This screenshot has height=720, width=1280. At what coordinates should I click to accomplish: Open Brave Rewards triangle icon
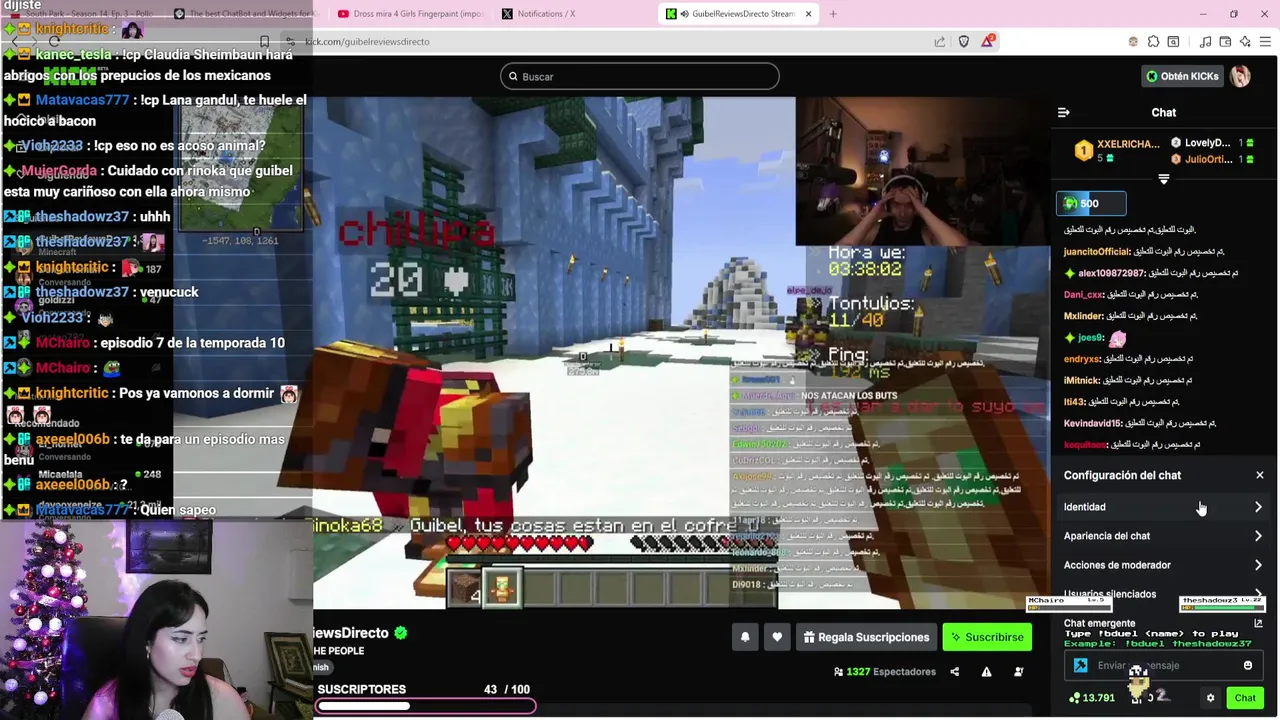pos(988,41)
